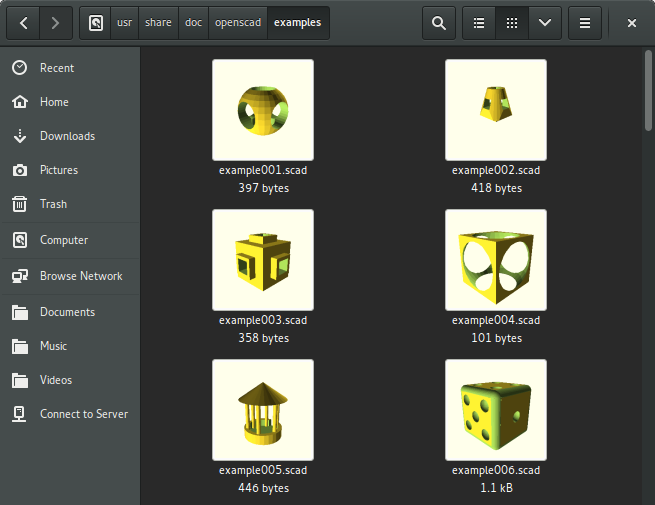Select examples path segment

tap(298, 23)
